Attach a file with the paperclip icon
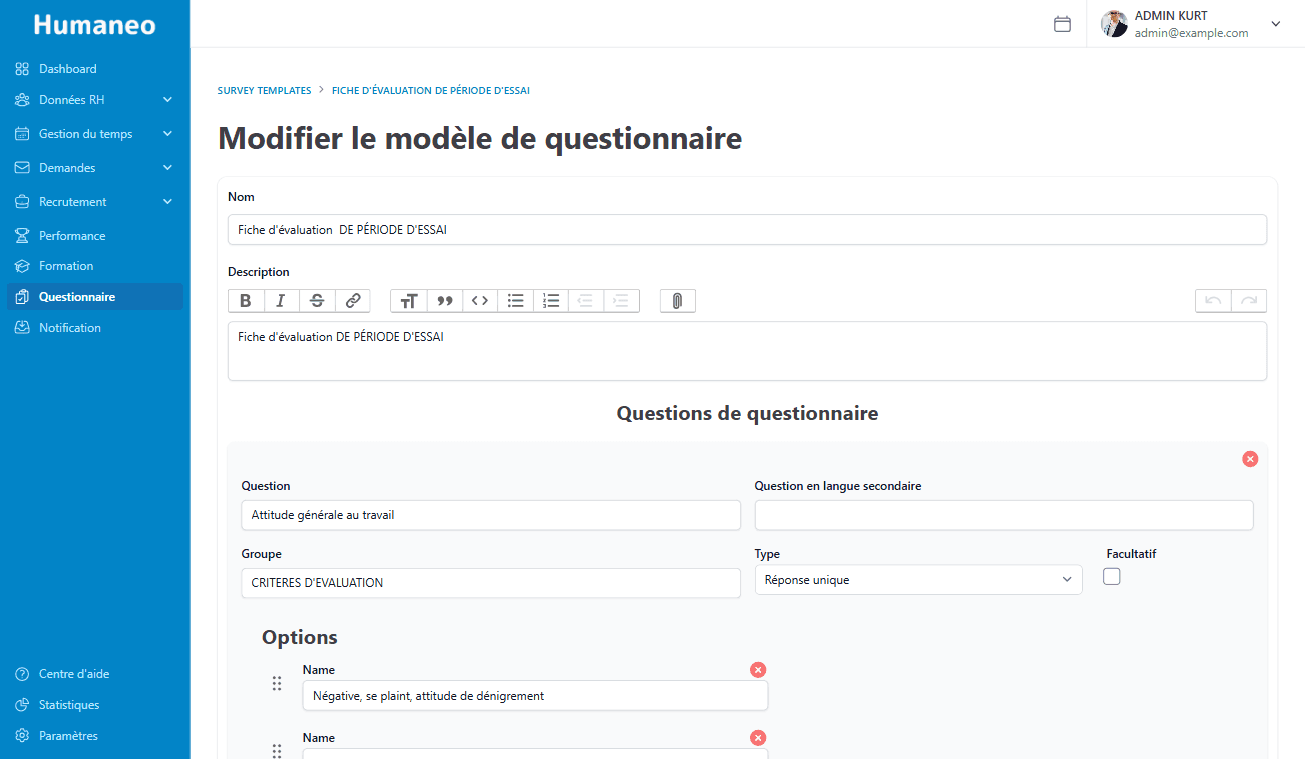The image size is (1305, 759). point(677,301)
